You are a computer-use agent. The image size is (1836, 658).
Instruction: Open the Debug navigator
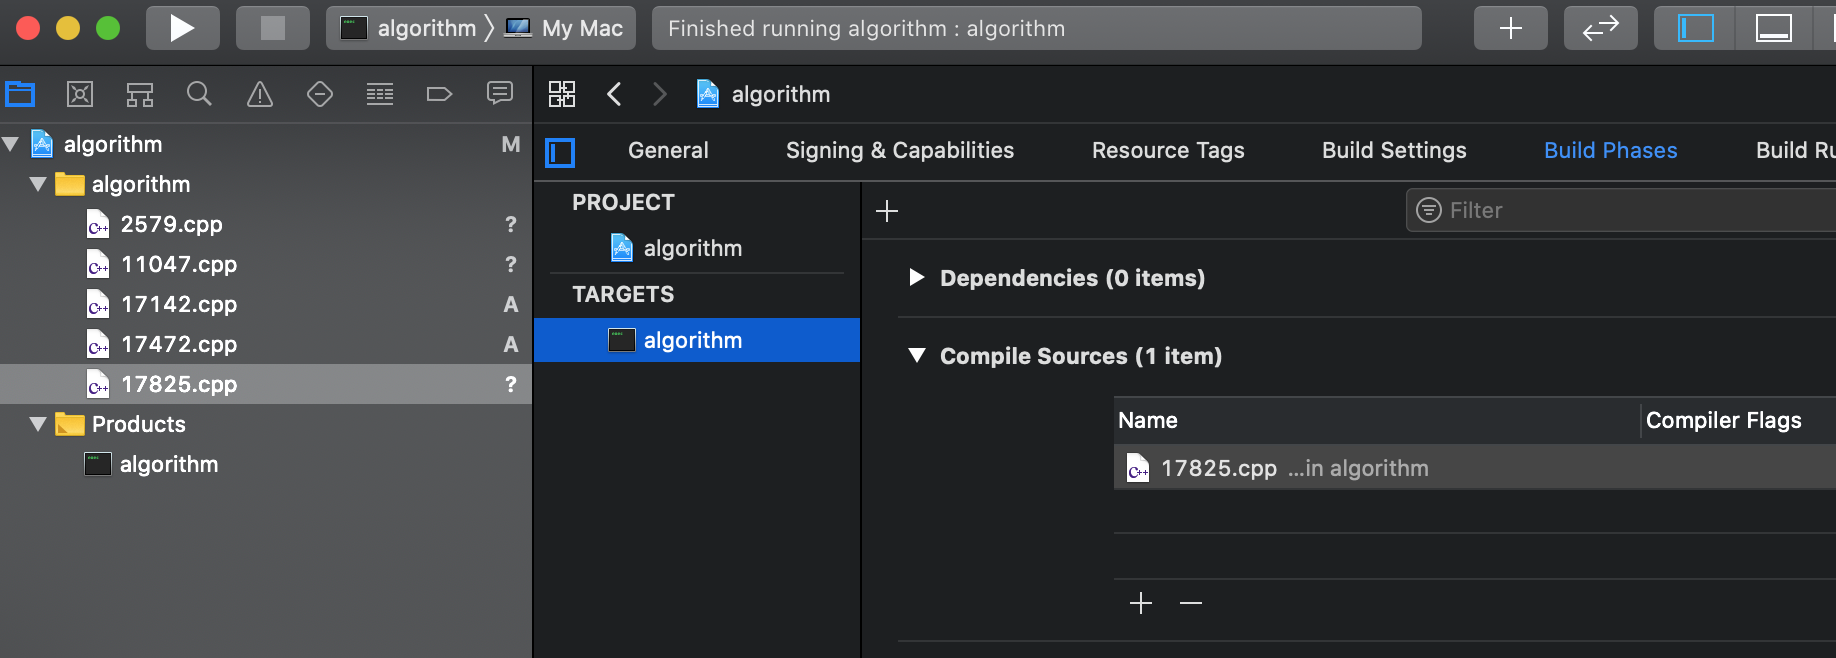(380, 94)
